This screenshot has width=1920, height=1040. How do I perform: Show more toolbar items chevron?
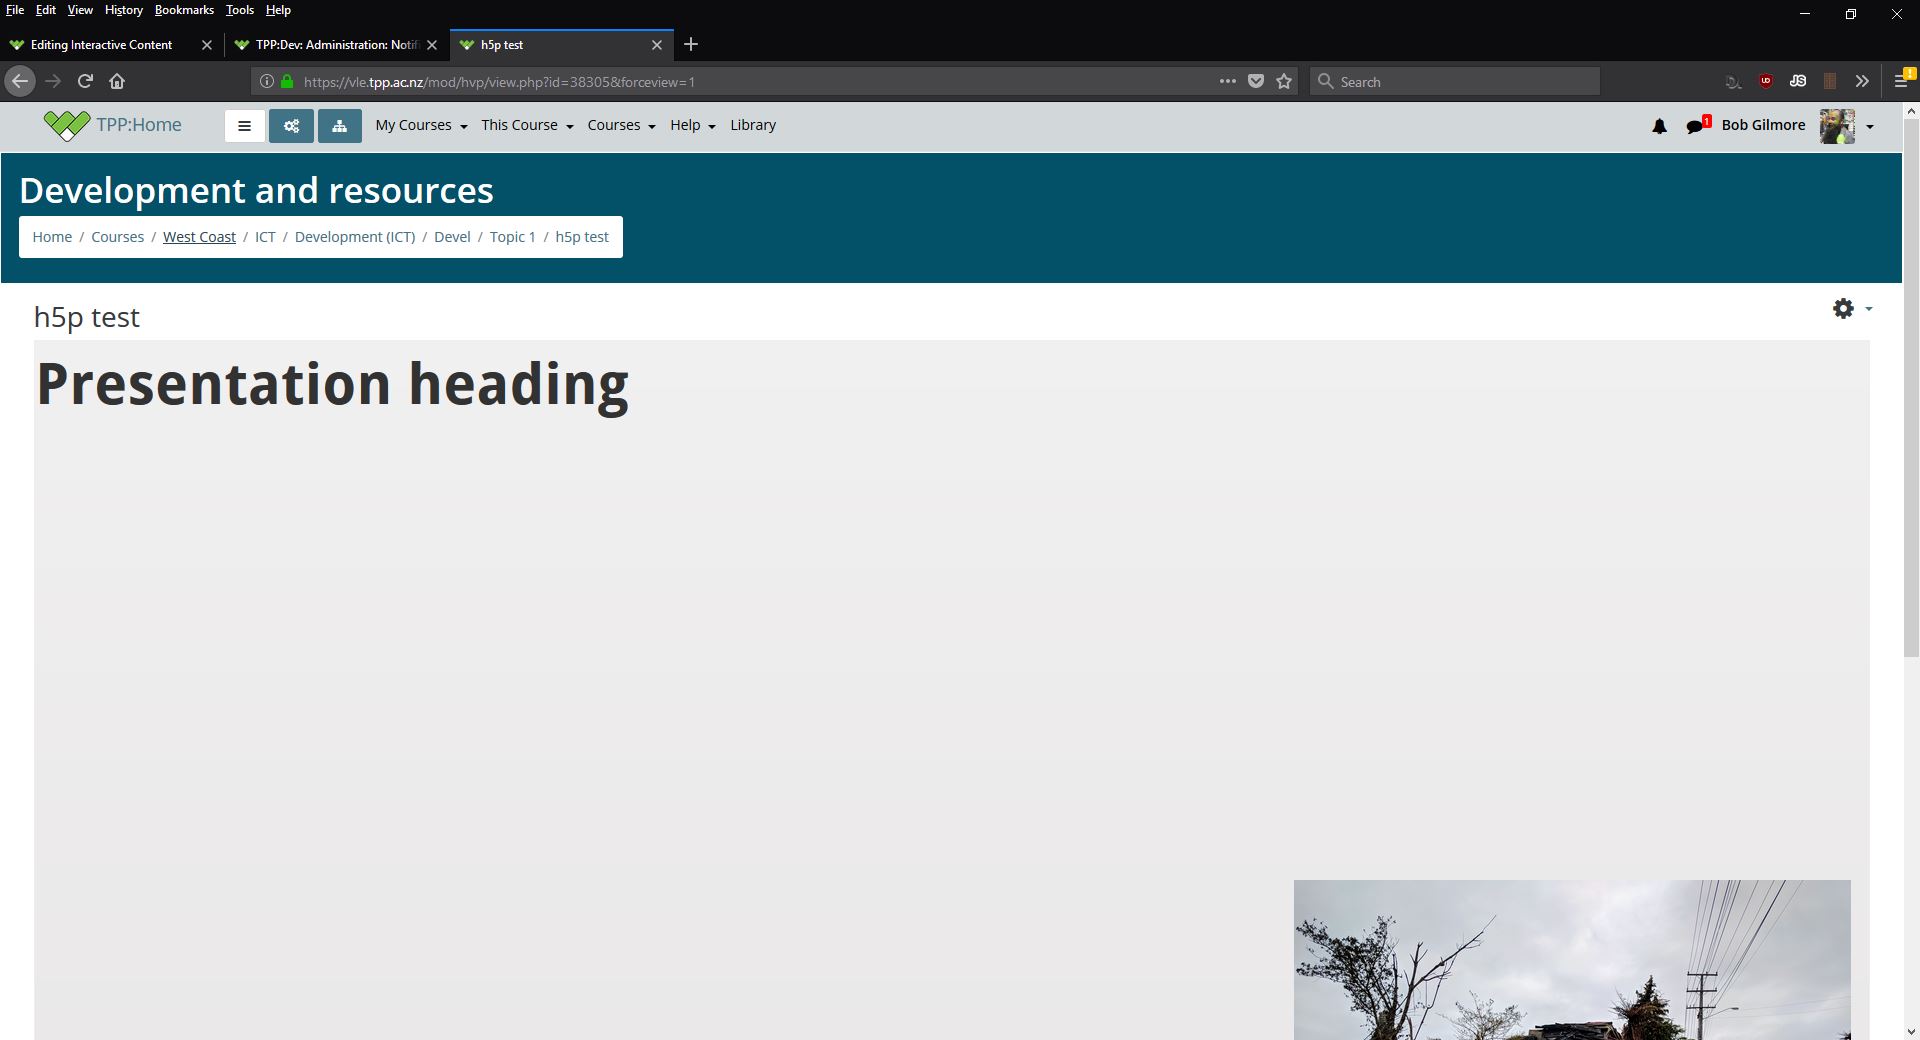tap(1862, 81)
